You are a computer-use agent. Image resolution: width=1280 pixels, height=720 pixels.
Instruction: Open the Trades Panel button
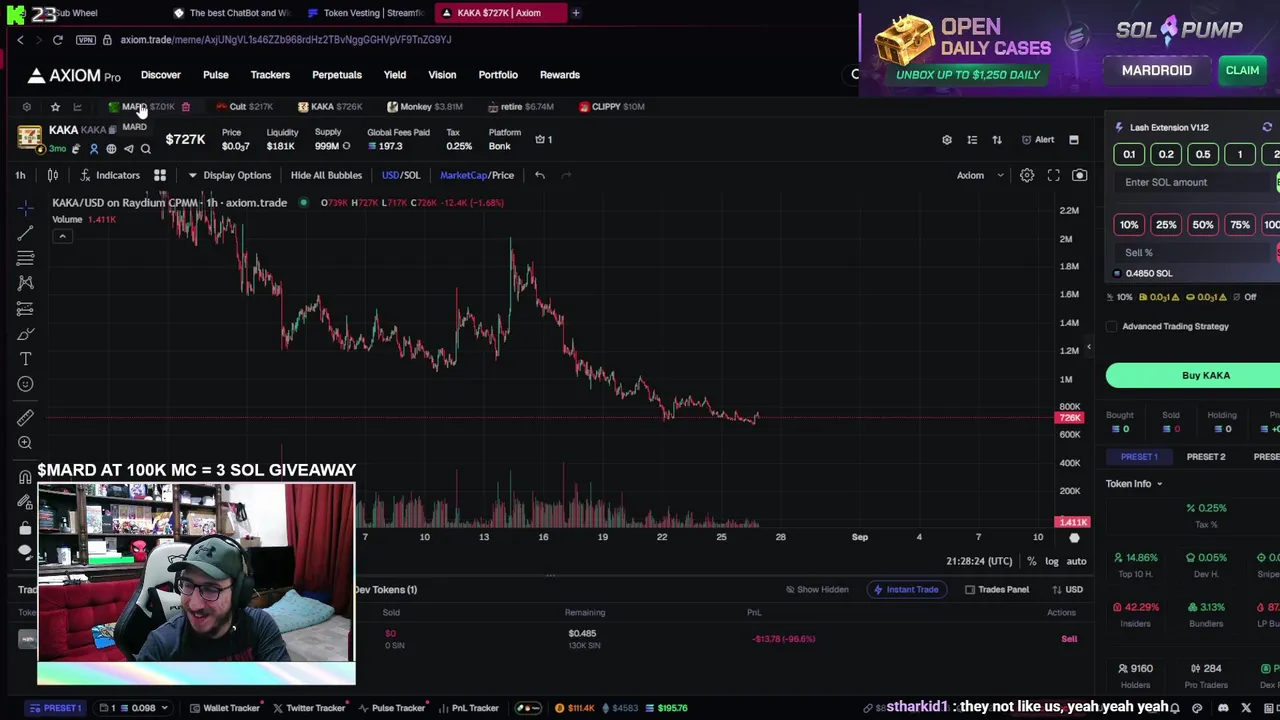(x=996, y=590)
